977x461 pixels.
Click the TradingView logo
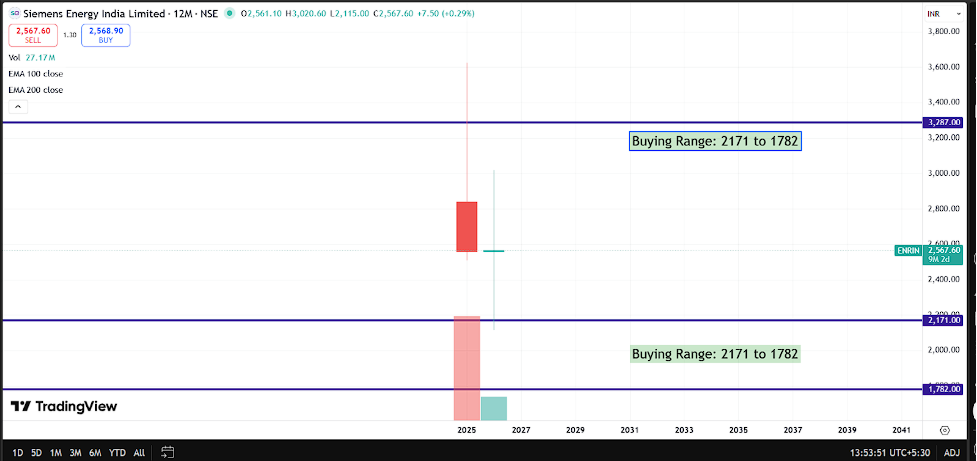[64, 407]
